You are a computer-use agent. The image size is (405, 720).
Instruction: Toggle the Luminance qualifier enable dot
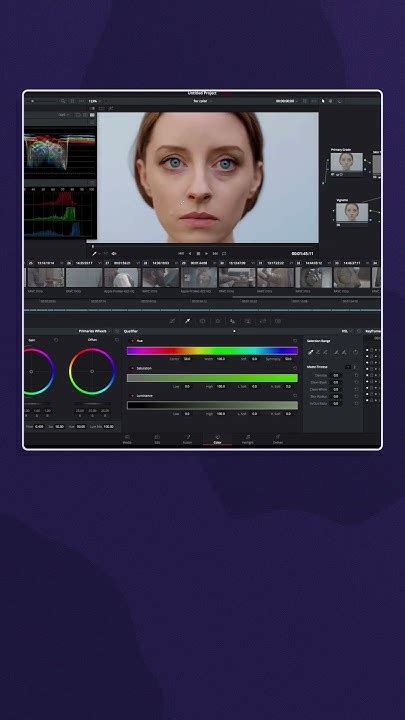pyautogui.click(x=133, y=395)
